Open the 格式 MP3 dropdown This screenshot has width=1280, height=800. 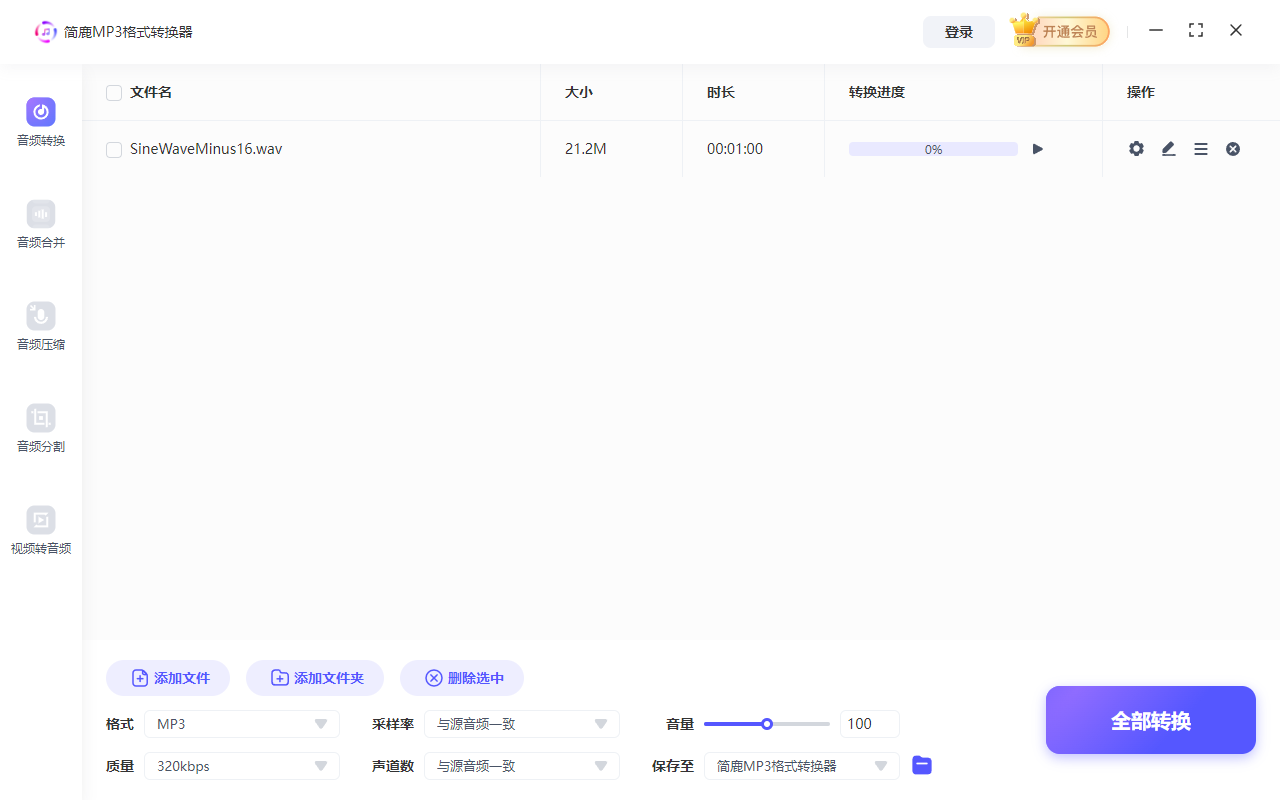(x=241, y=723)
